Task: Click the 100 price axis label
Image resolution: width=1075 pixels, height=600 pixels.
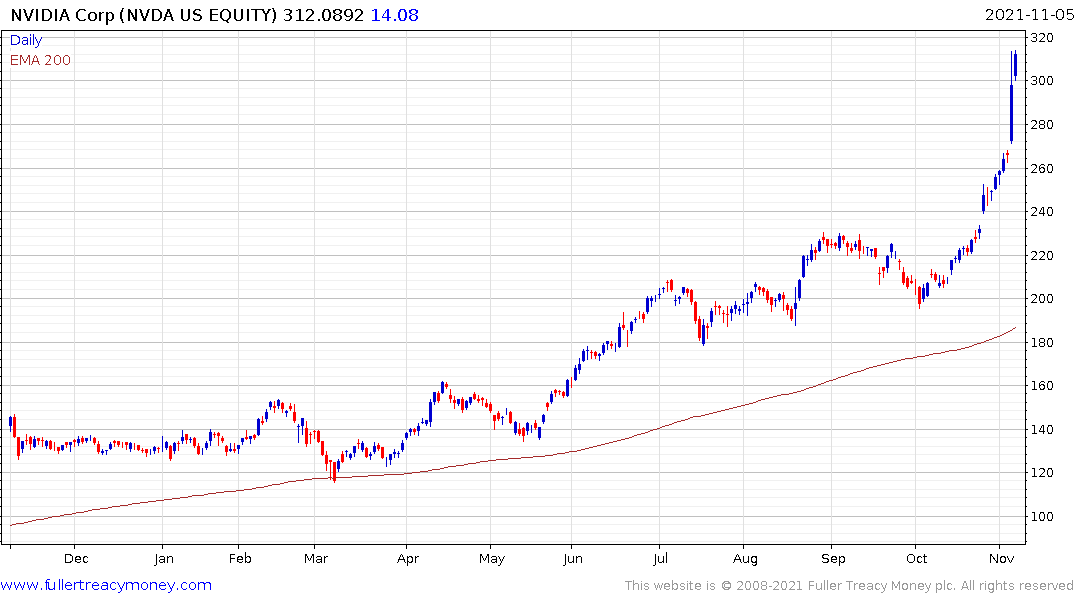Action: 1042,517
